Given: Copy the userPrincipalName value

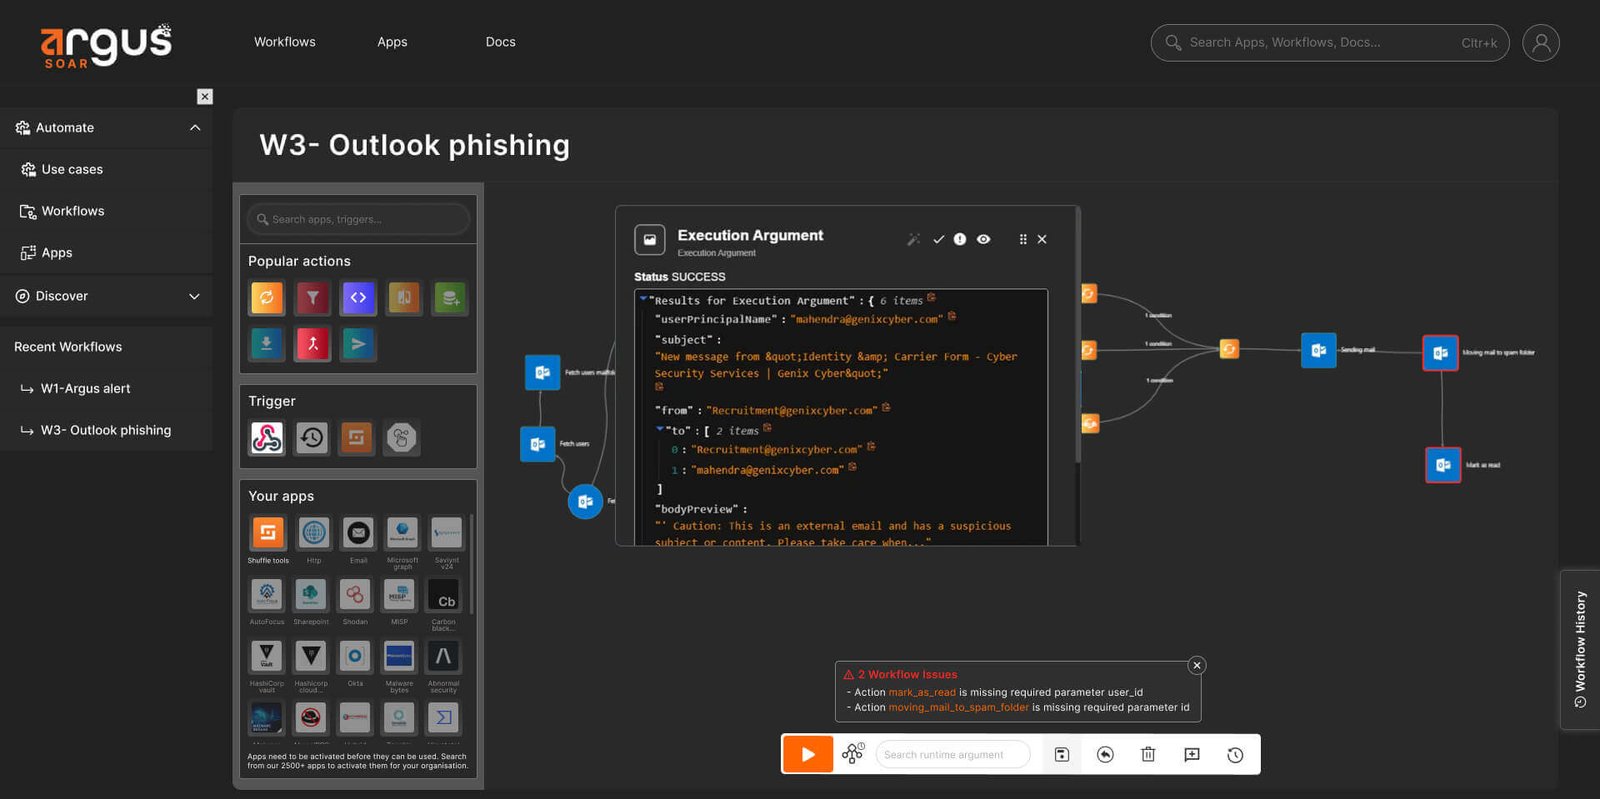Looking at the screenshot, I should [952, 316].
